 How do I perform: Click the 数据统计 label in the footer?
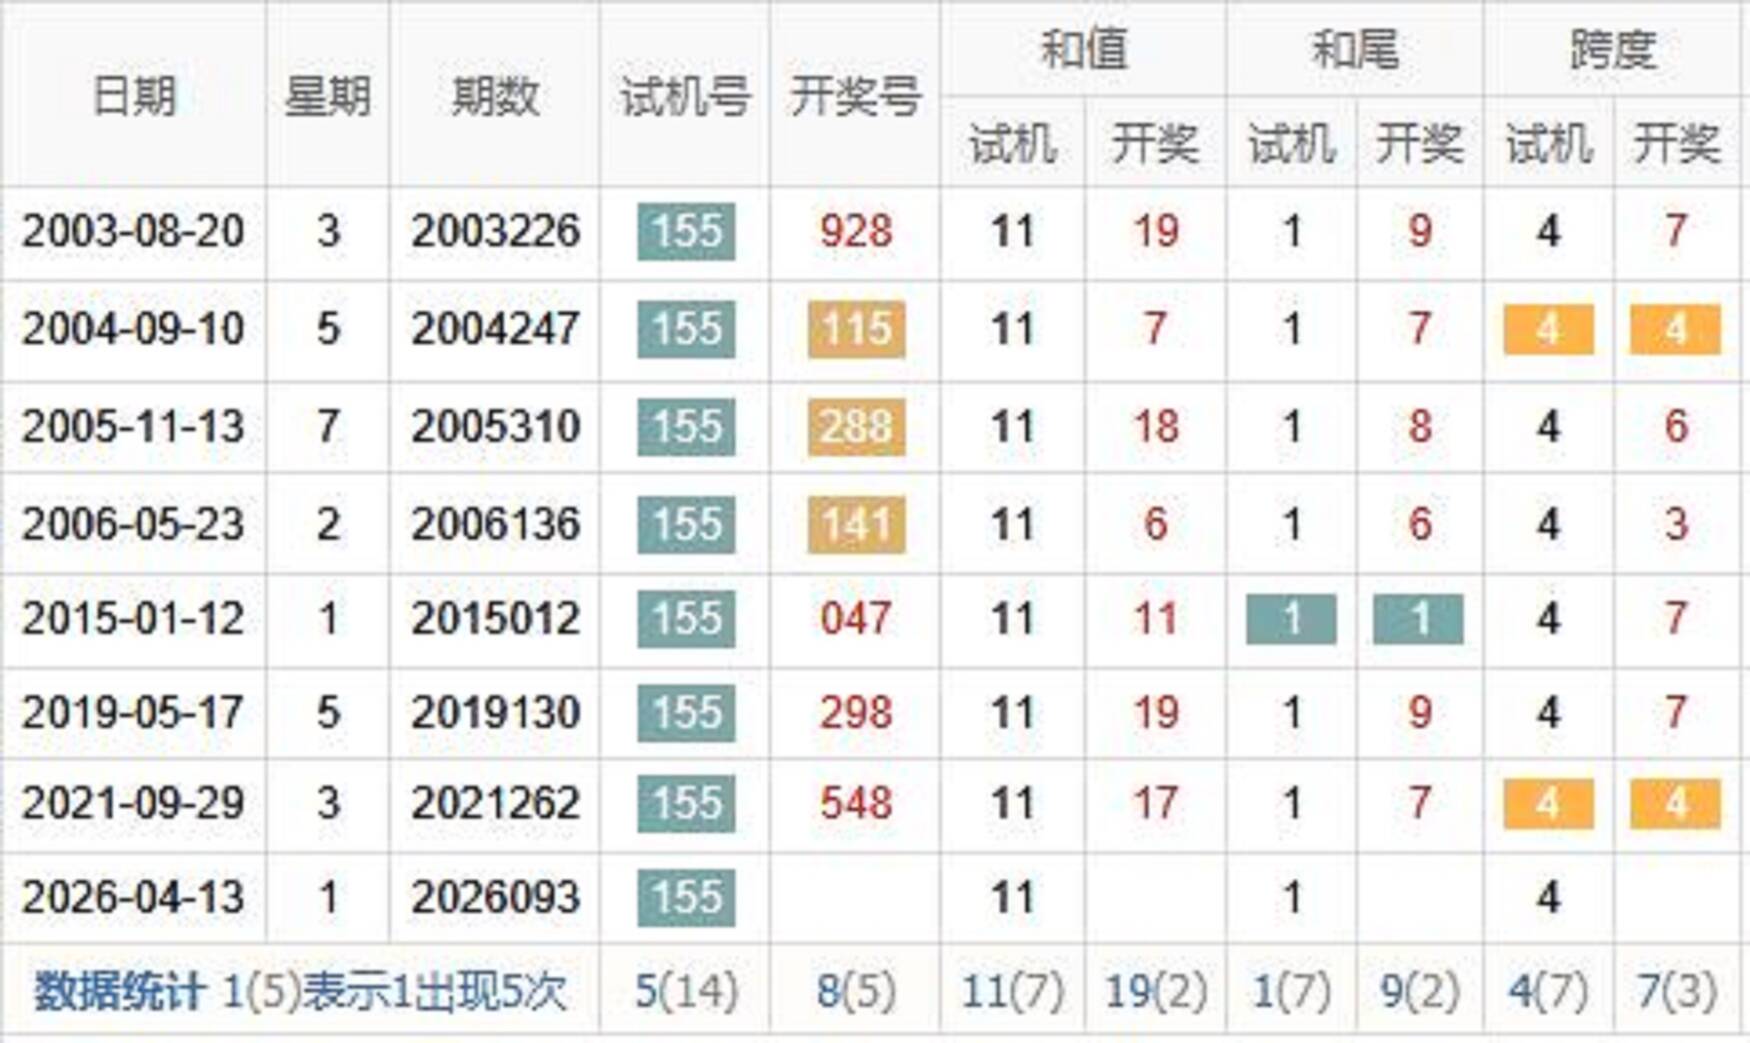(118, 992)
